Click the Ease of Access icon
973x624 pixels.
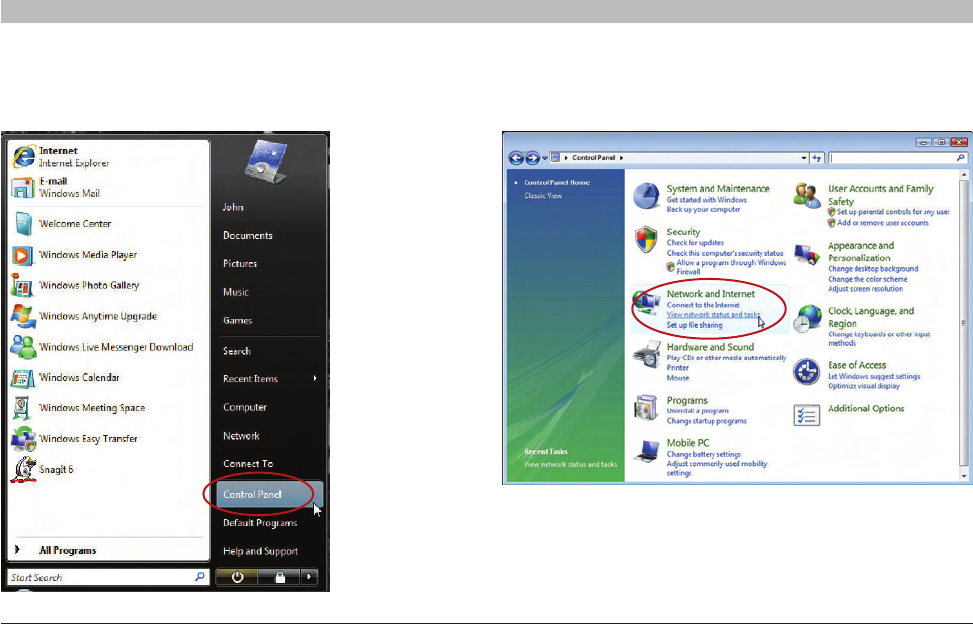click(807, 372)
